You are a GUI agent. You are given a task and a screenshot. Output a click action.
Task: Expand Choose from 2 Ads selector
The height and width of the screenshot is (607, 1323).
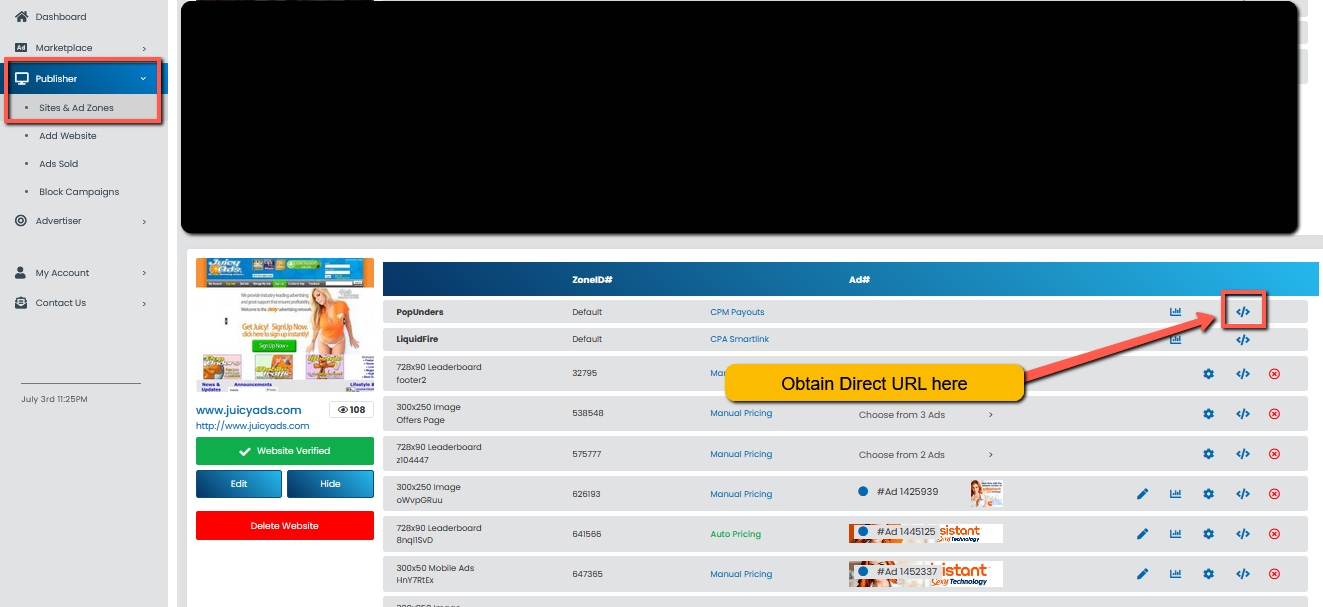click(926, 455)
